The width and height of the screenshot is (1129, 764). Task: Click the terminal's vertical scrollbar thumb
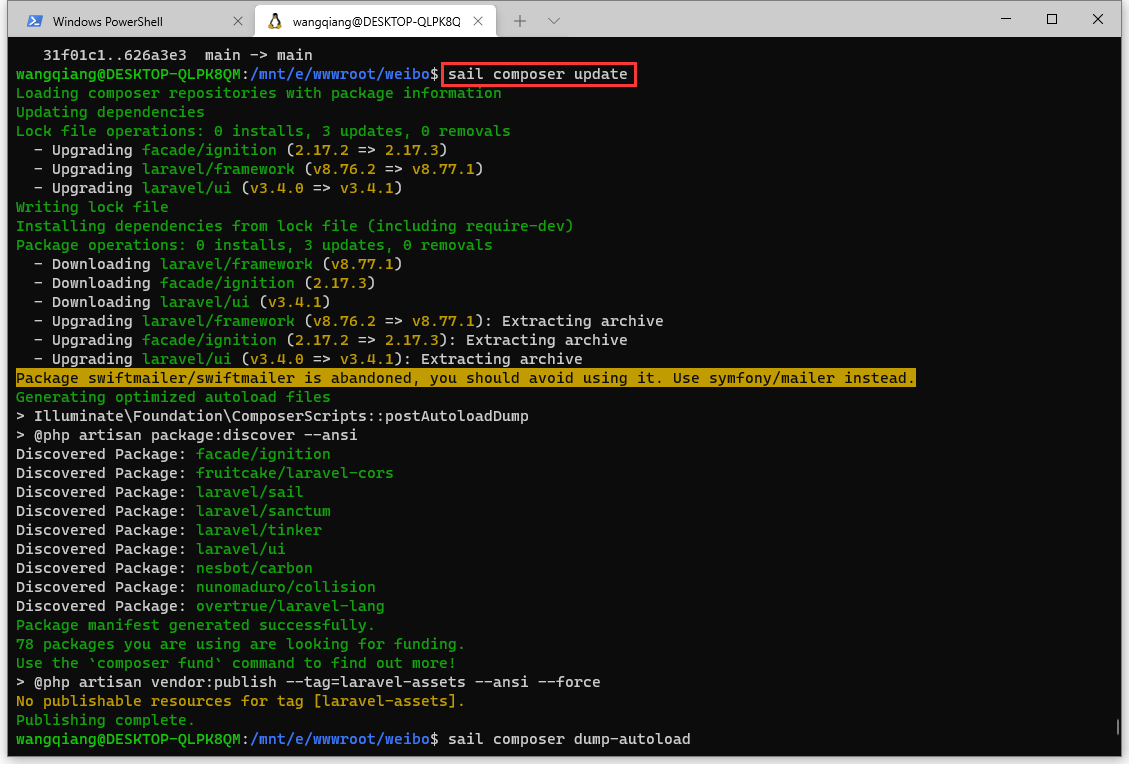click(1118, 727)
